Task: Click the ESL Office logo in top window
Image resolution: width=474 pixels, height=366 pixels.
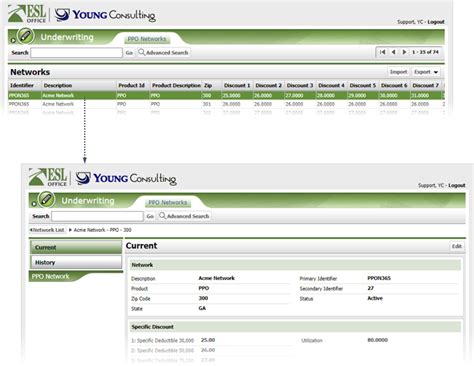Action: click(x=27, y=14)
